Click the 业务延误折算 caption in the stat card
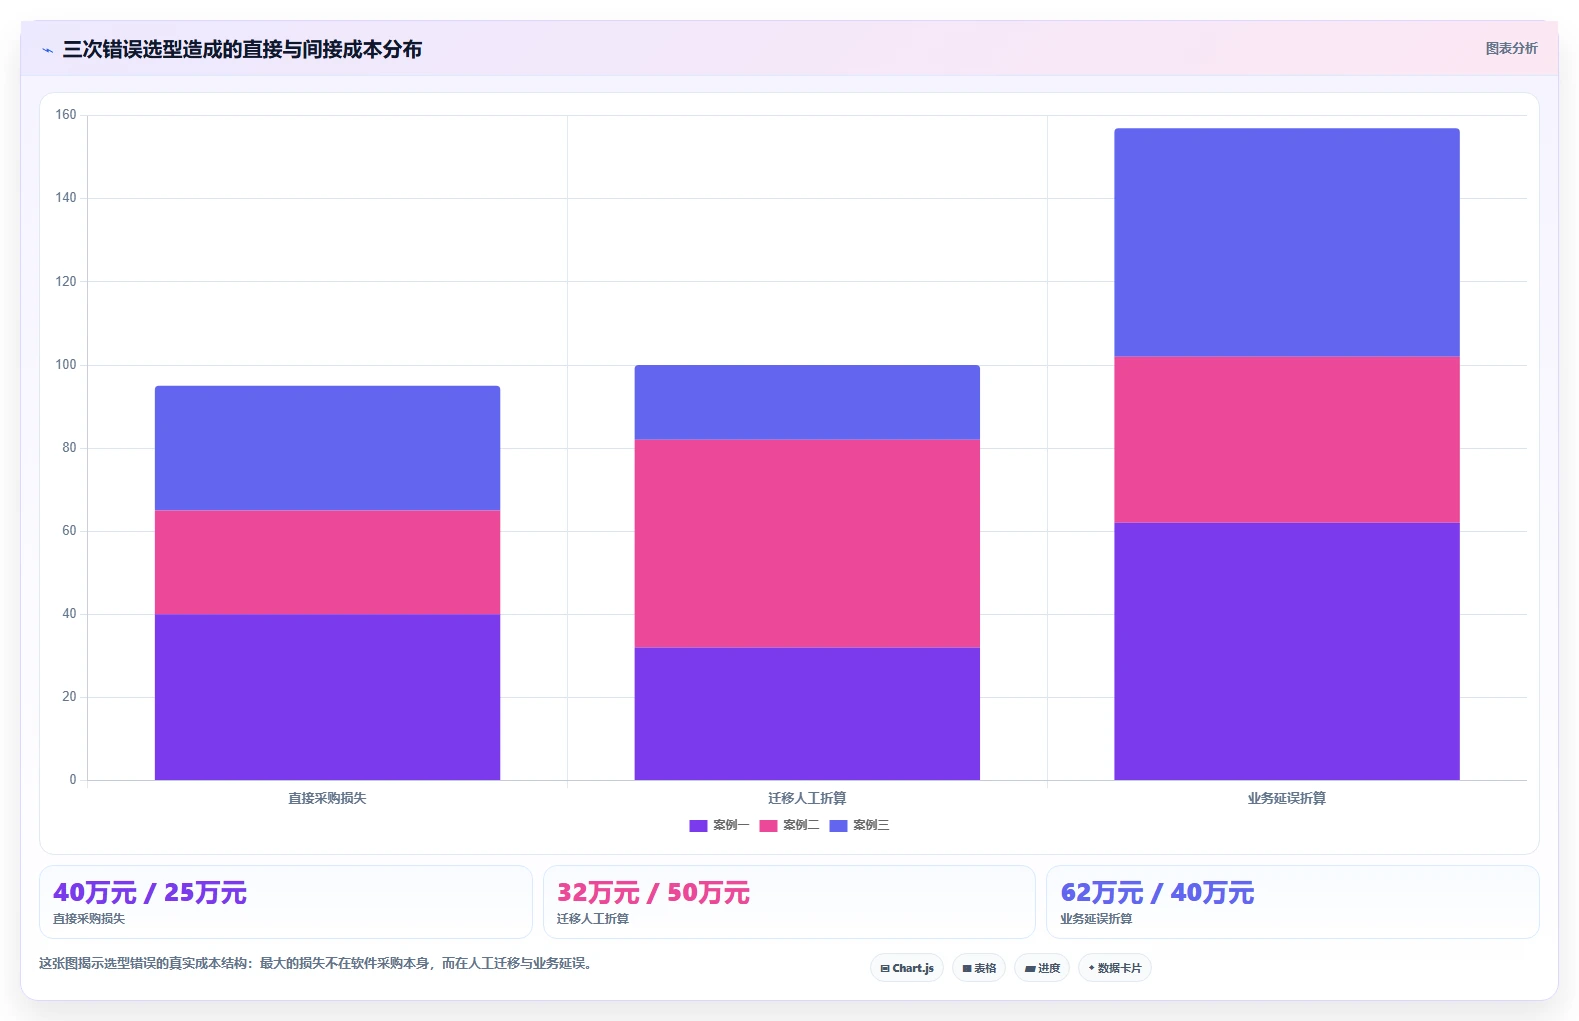Screen dimensions: 1579x1021 tap(1096, 919)
